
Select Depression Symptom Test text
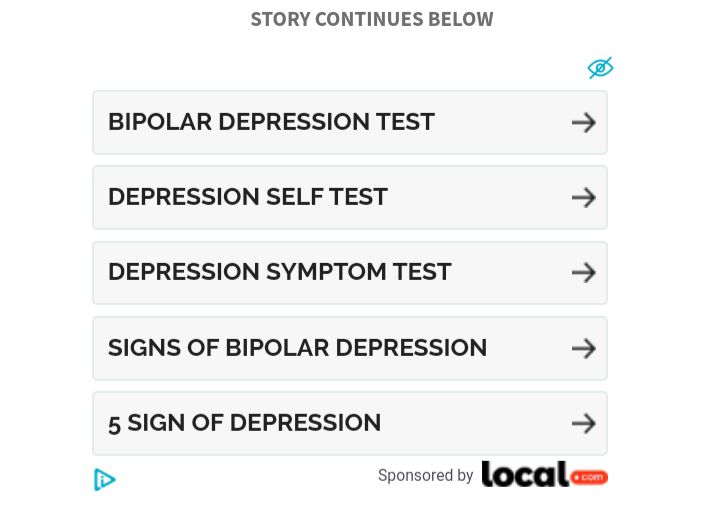click(280, 272)
